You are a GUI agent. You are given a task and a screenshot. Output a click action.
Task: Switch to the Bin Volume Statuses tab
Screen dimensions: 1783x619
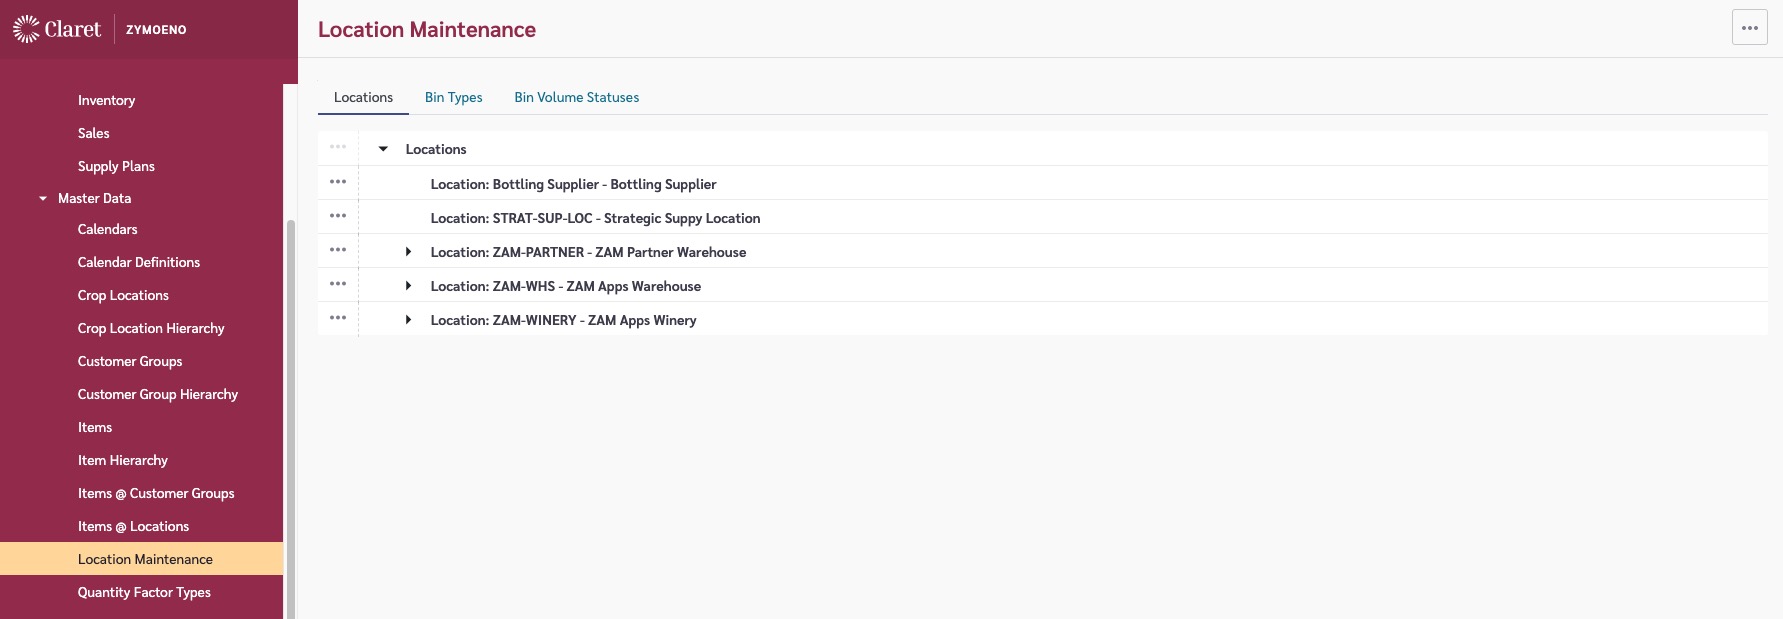click(x=576, y=97)
